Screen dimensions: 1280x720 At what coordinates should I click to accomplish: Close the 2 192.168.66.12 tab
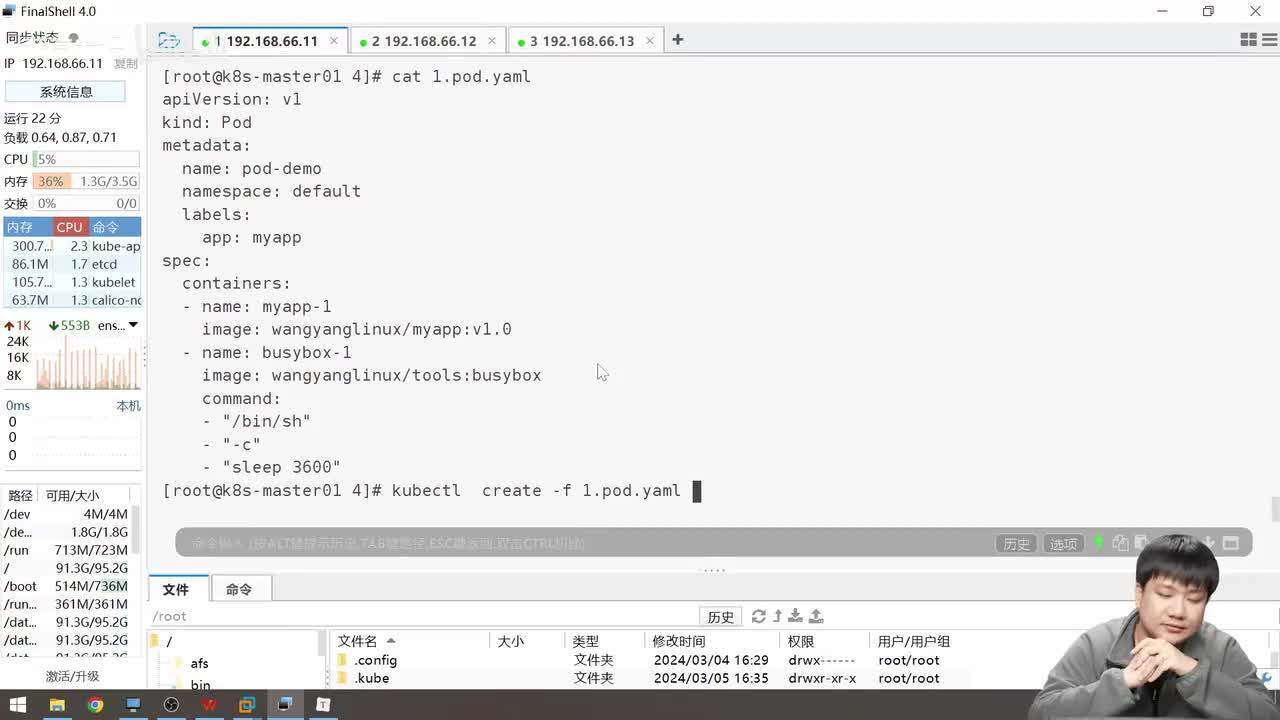[492, 41]
